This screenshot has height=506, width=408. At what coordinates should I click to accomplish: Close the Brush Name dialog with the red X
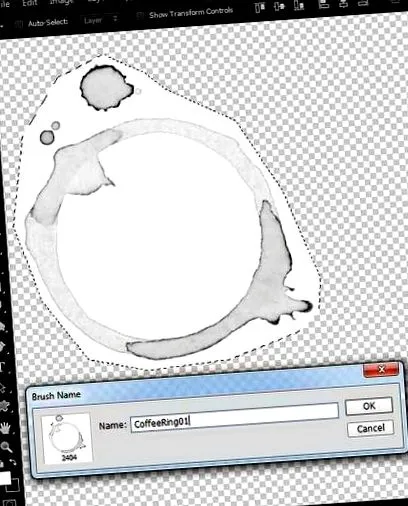point(381,369)
